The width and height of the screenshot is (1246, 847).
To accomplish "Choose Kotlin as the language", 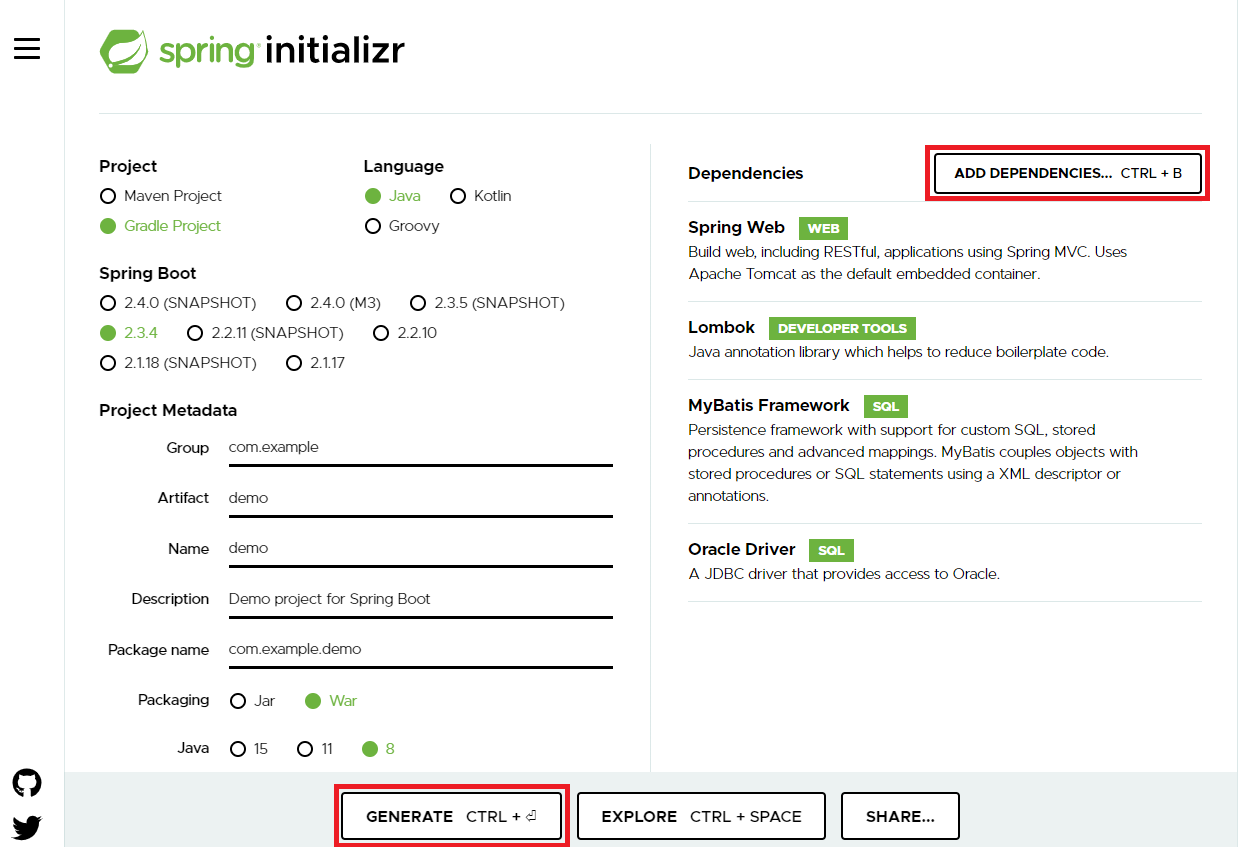I will tap(481, 196).
